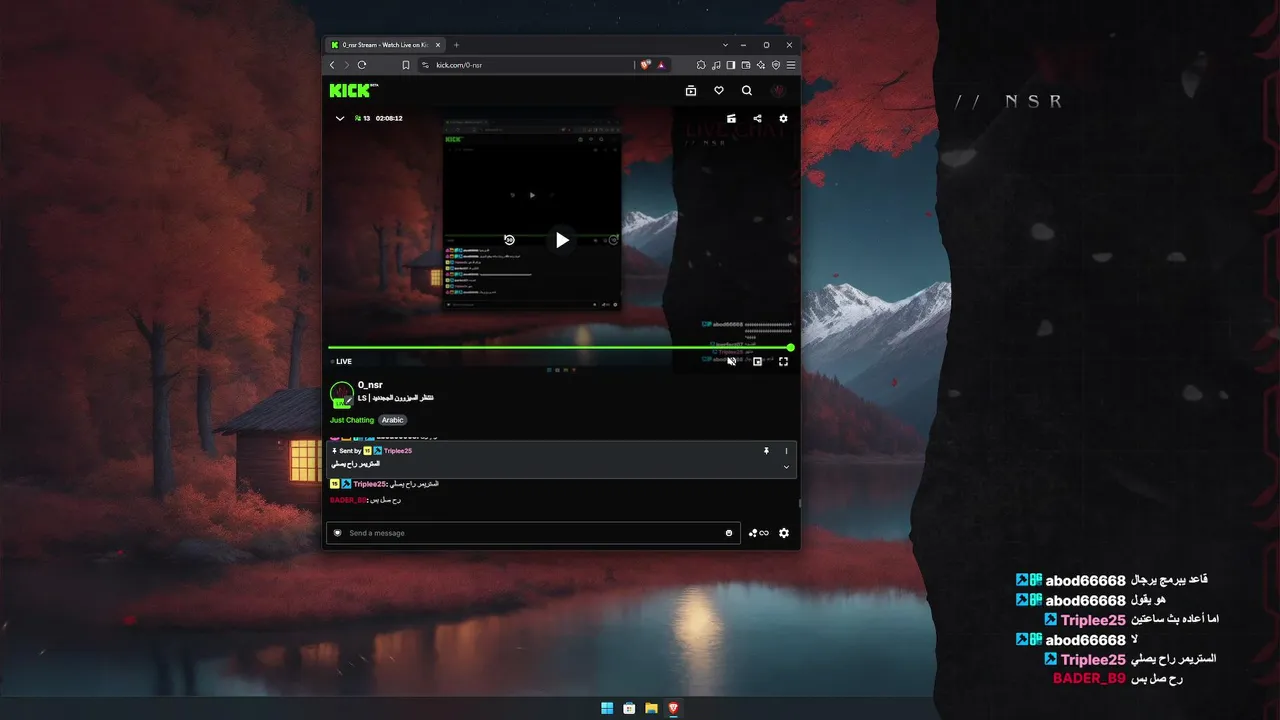The height and width of the screenshot is (720, 1280).
Task: Open the Microsoft Store taskbar icon
Action: click(629, 708)
